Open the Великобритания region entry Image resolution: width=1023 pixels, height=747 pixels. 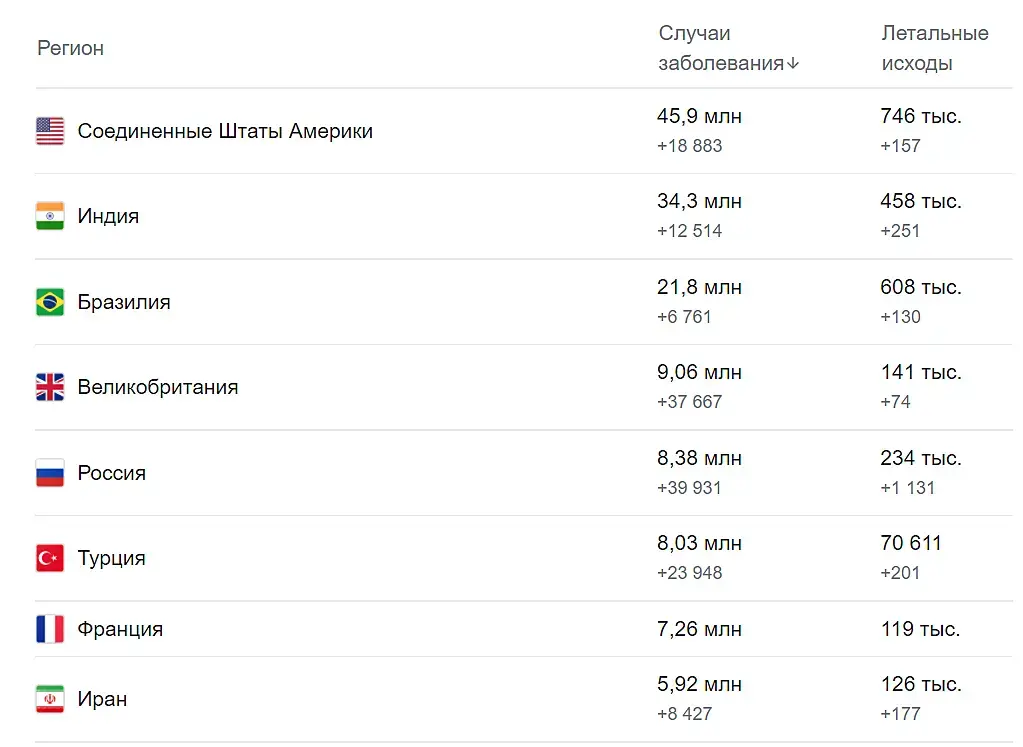(x=158, y=387)
